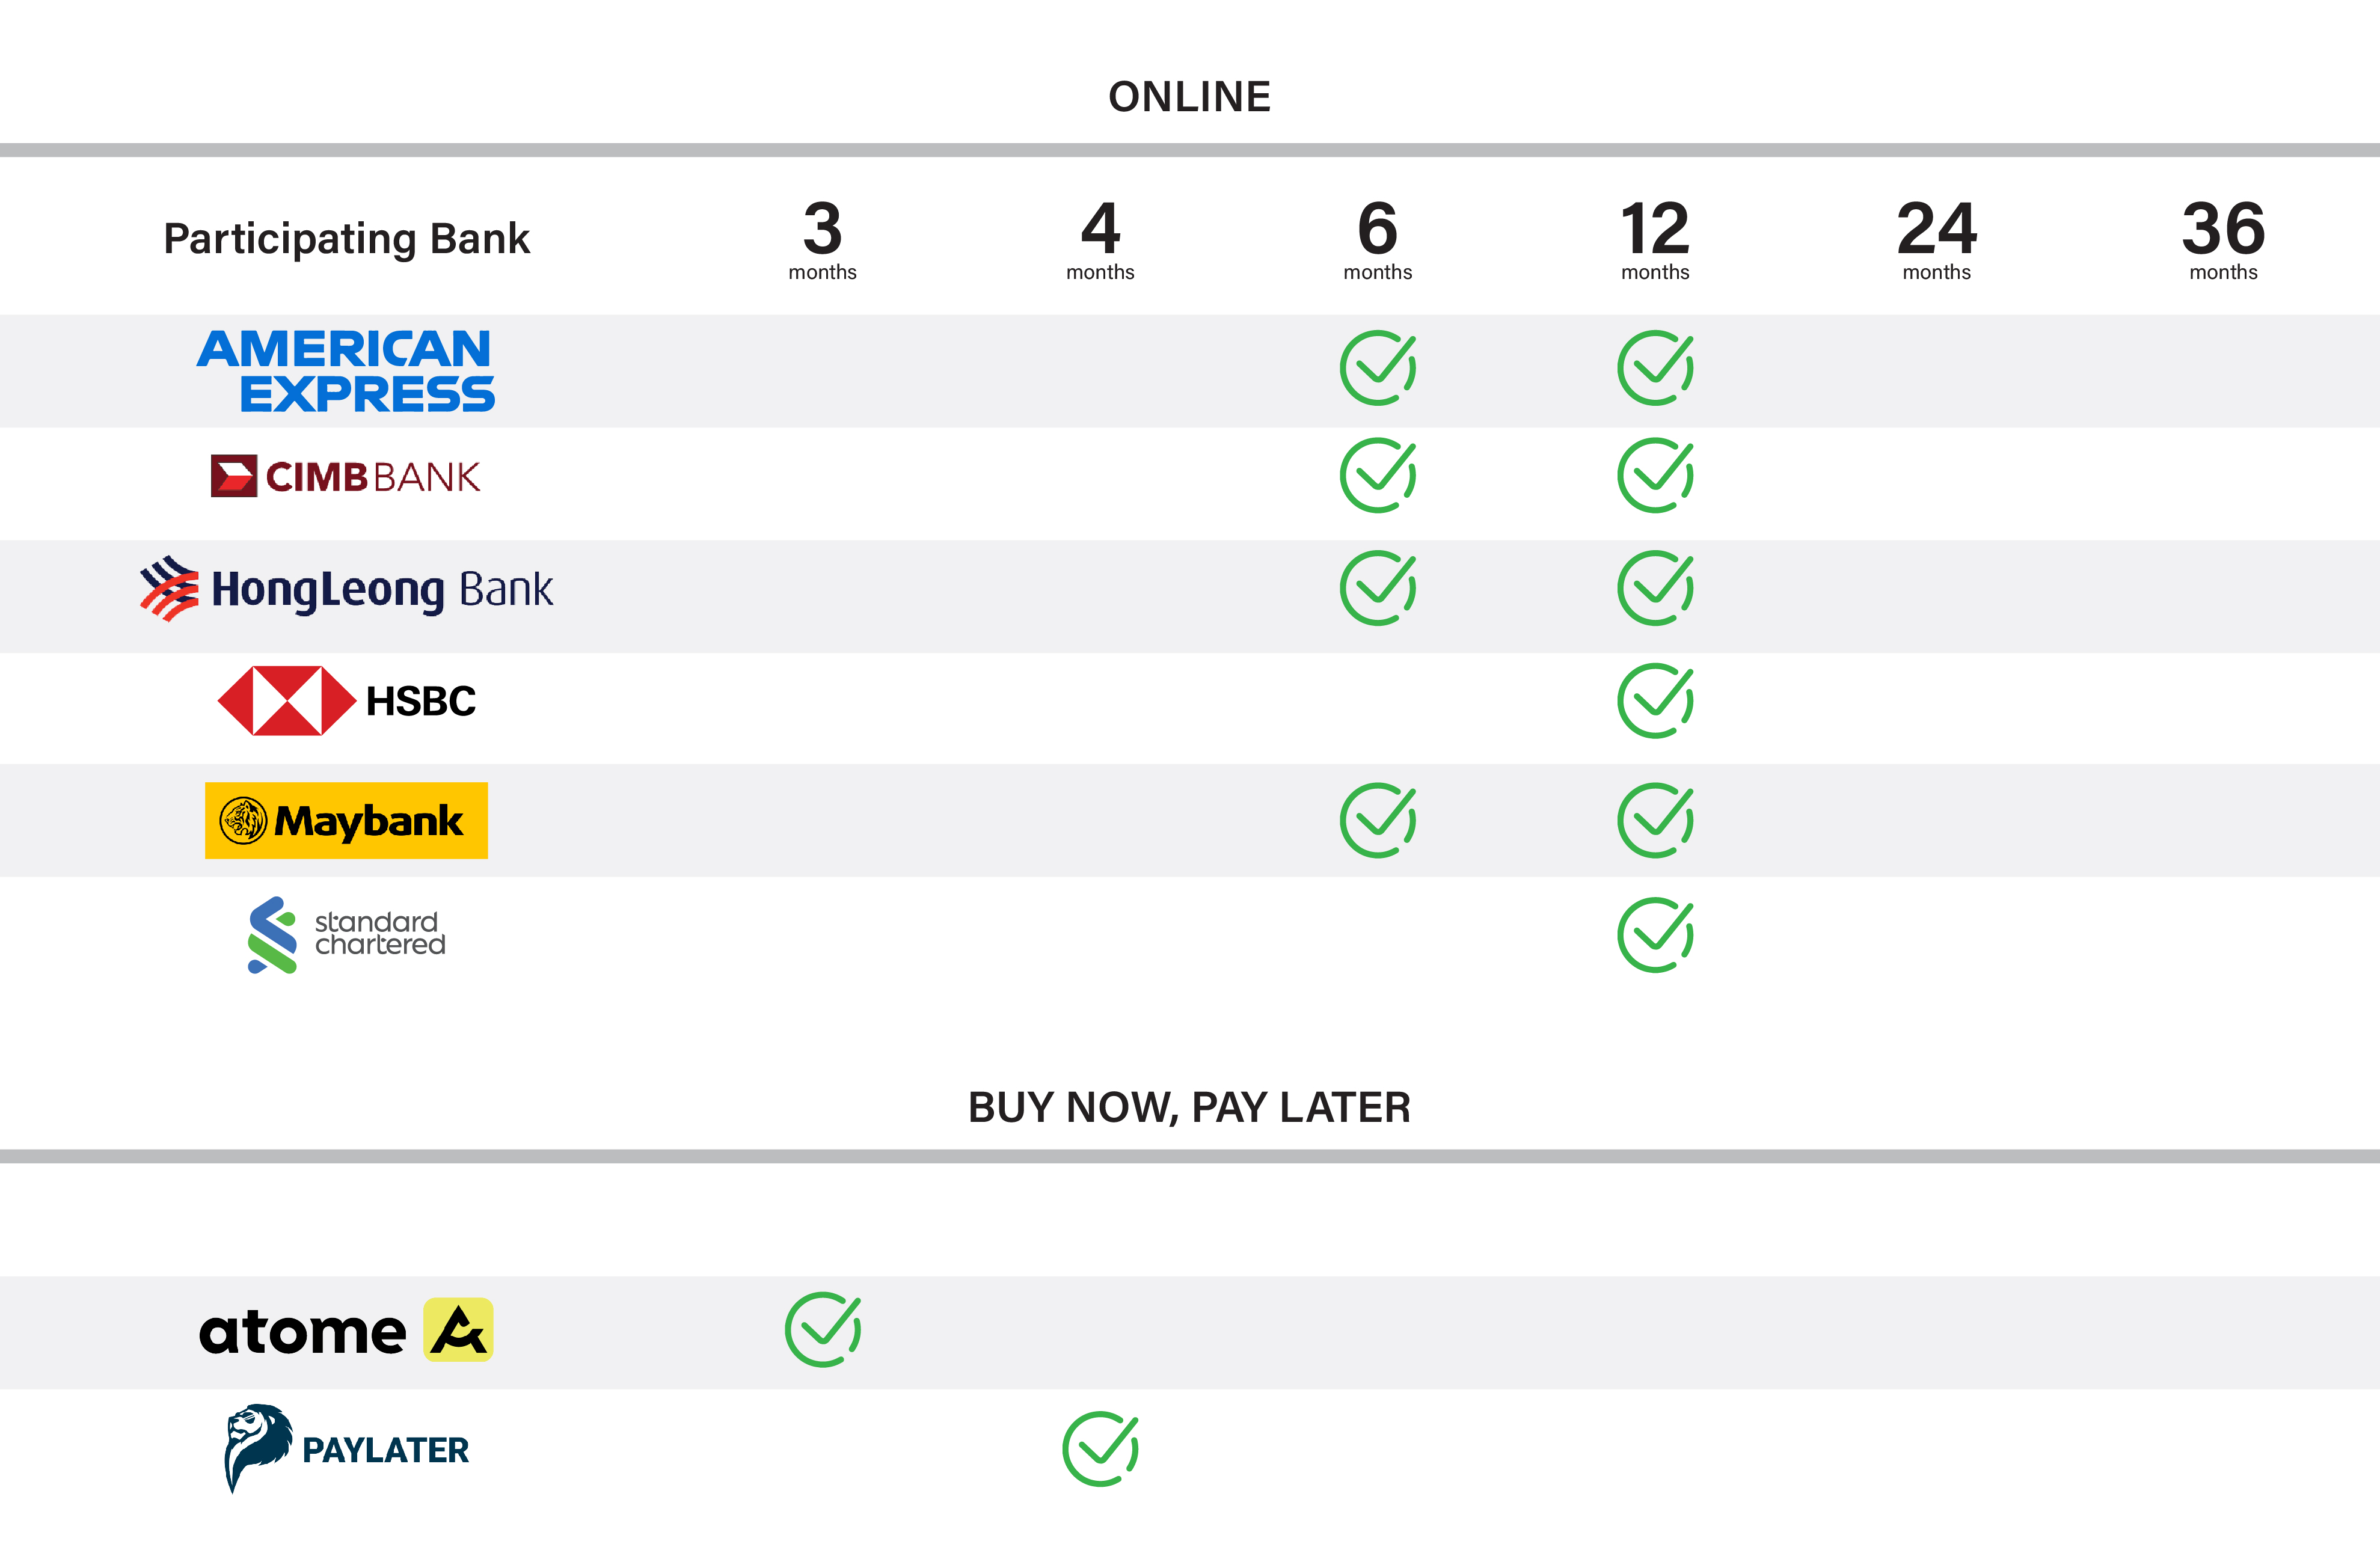Click CIMB Bank 12 months checkmark
This screenshot has width=2380, height=1565.
coord(1655,476)
